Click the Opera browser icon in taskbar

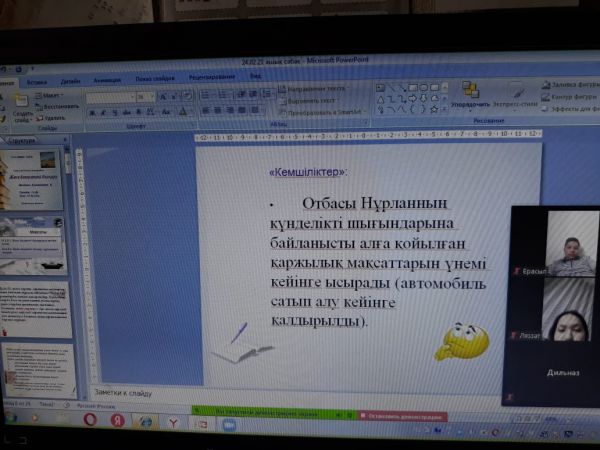tap(91, 420)
